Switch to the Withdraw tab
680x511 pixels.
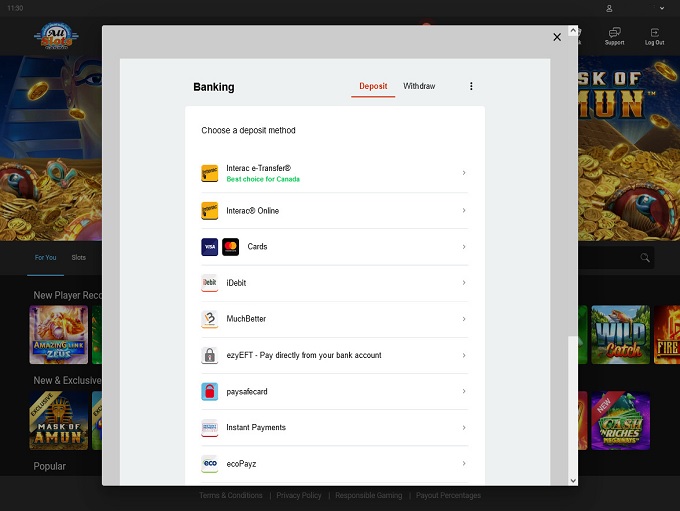pyautogui.click(x=419, y=87)
